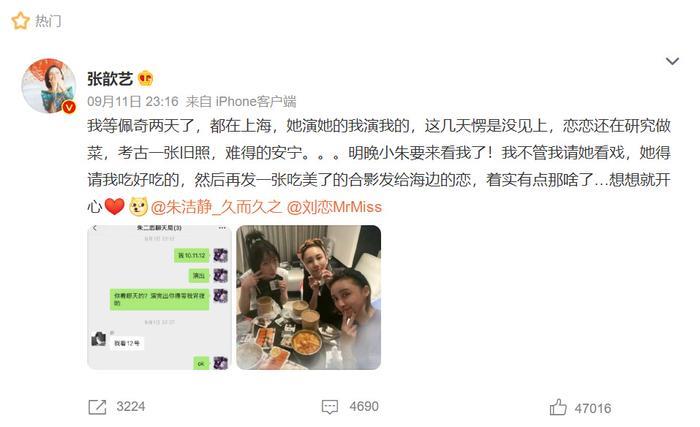Open the chat screenshot image
The height and width of the screenshot is (427, 700).
[x=159, y=297]
